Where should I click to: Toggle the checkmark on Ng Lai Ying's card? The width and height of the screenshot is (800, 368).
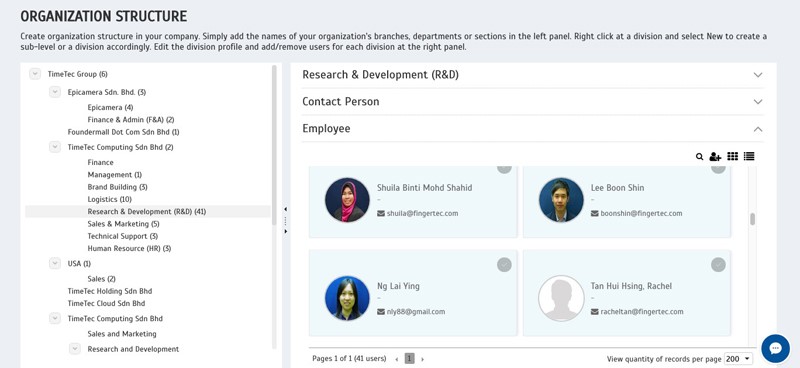[x=504, y=264]
